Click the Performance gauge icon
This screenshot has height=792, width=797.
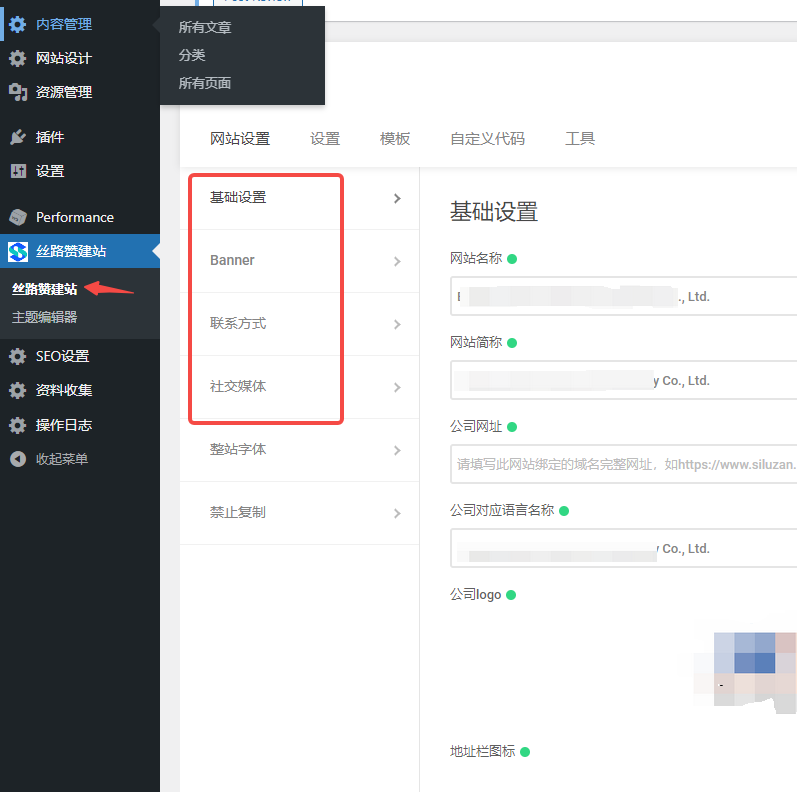[18, 217]
